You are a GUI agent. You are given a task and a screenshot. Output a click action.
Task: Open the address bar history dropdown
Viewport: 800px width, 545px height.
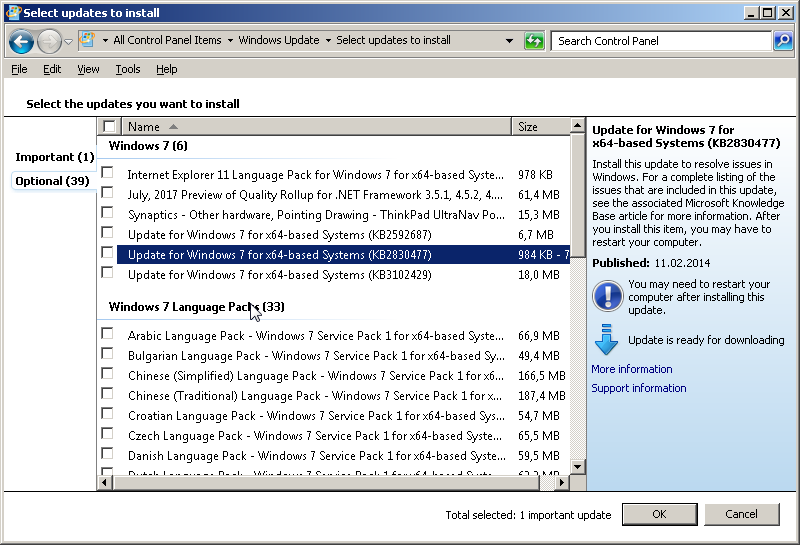[x=509, y=40]
